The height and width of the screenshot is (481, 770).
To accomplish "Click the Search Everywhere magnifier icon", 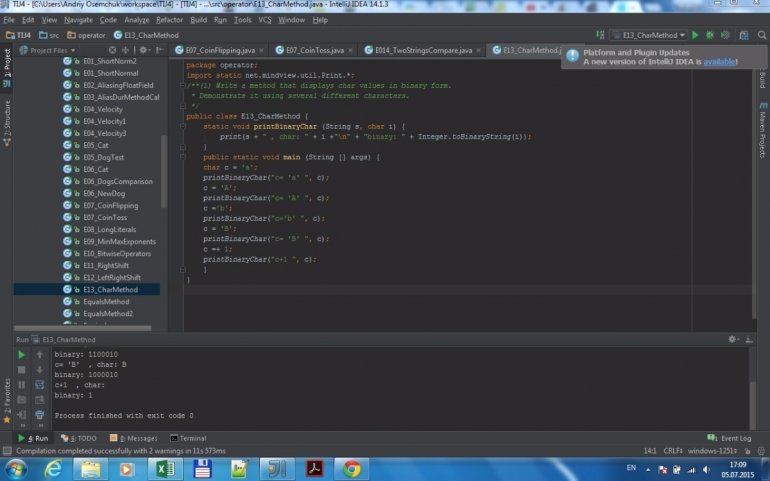I will [761, 35].
